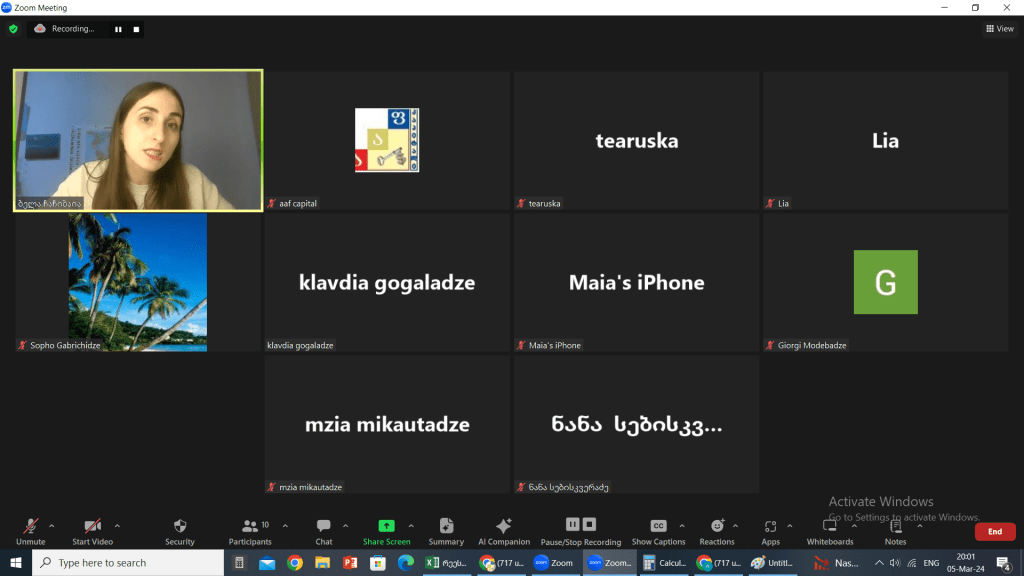Open Whiteboards from the toolbar
1024x576 pixels.
click(829, 530)
